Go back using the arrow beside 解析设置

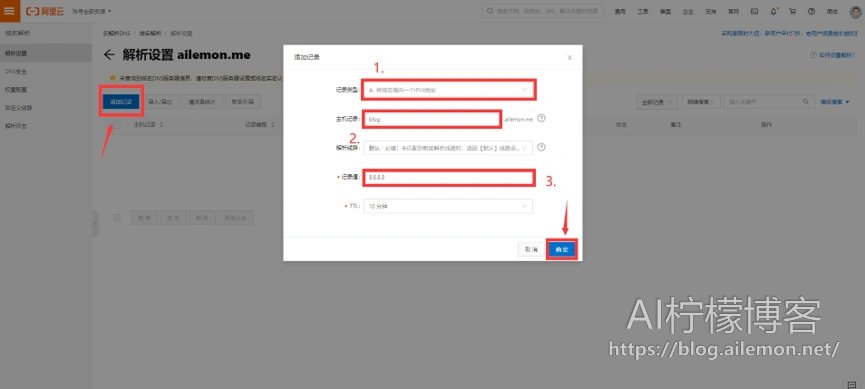(x=109, y=55)
